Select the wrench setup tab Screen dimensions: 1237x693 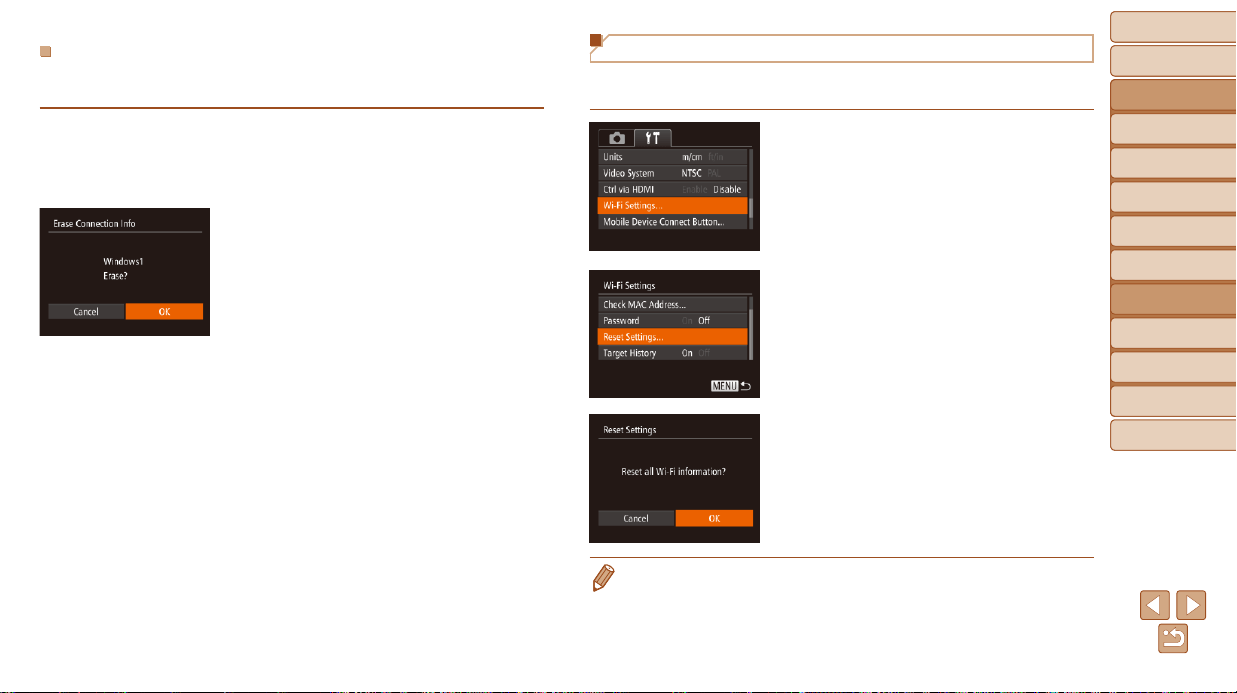click(x=655, y=138)
